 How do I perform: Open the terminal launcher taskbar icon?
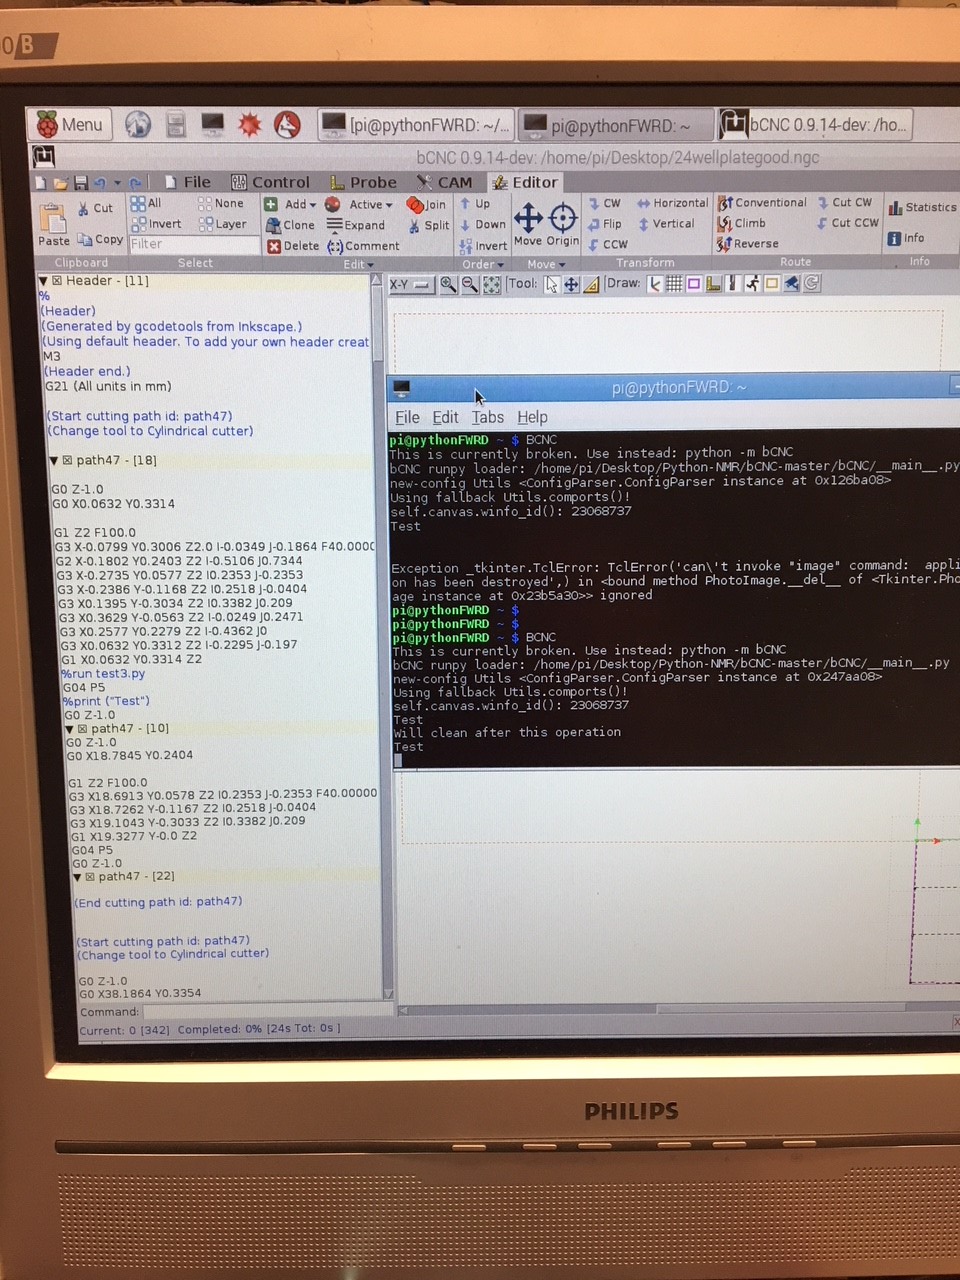click(212, 124)
